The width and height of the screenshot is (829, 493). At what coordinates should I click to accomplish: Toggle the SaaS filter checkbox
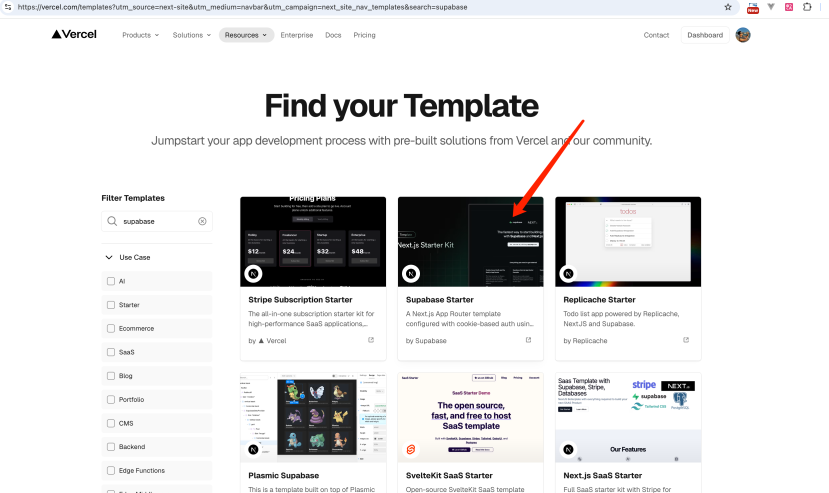click(111, 352)
